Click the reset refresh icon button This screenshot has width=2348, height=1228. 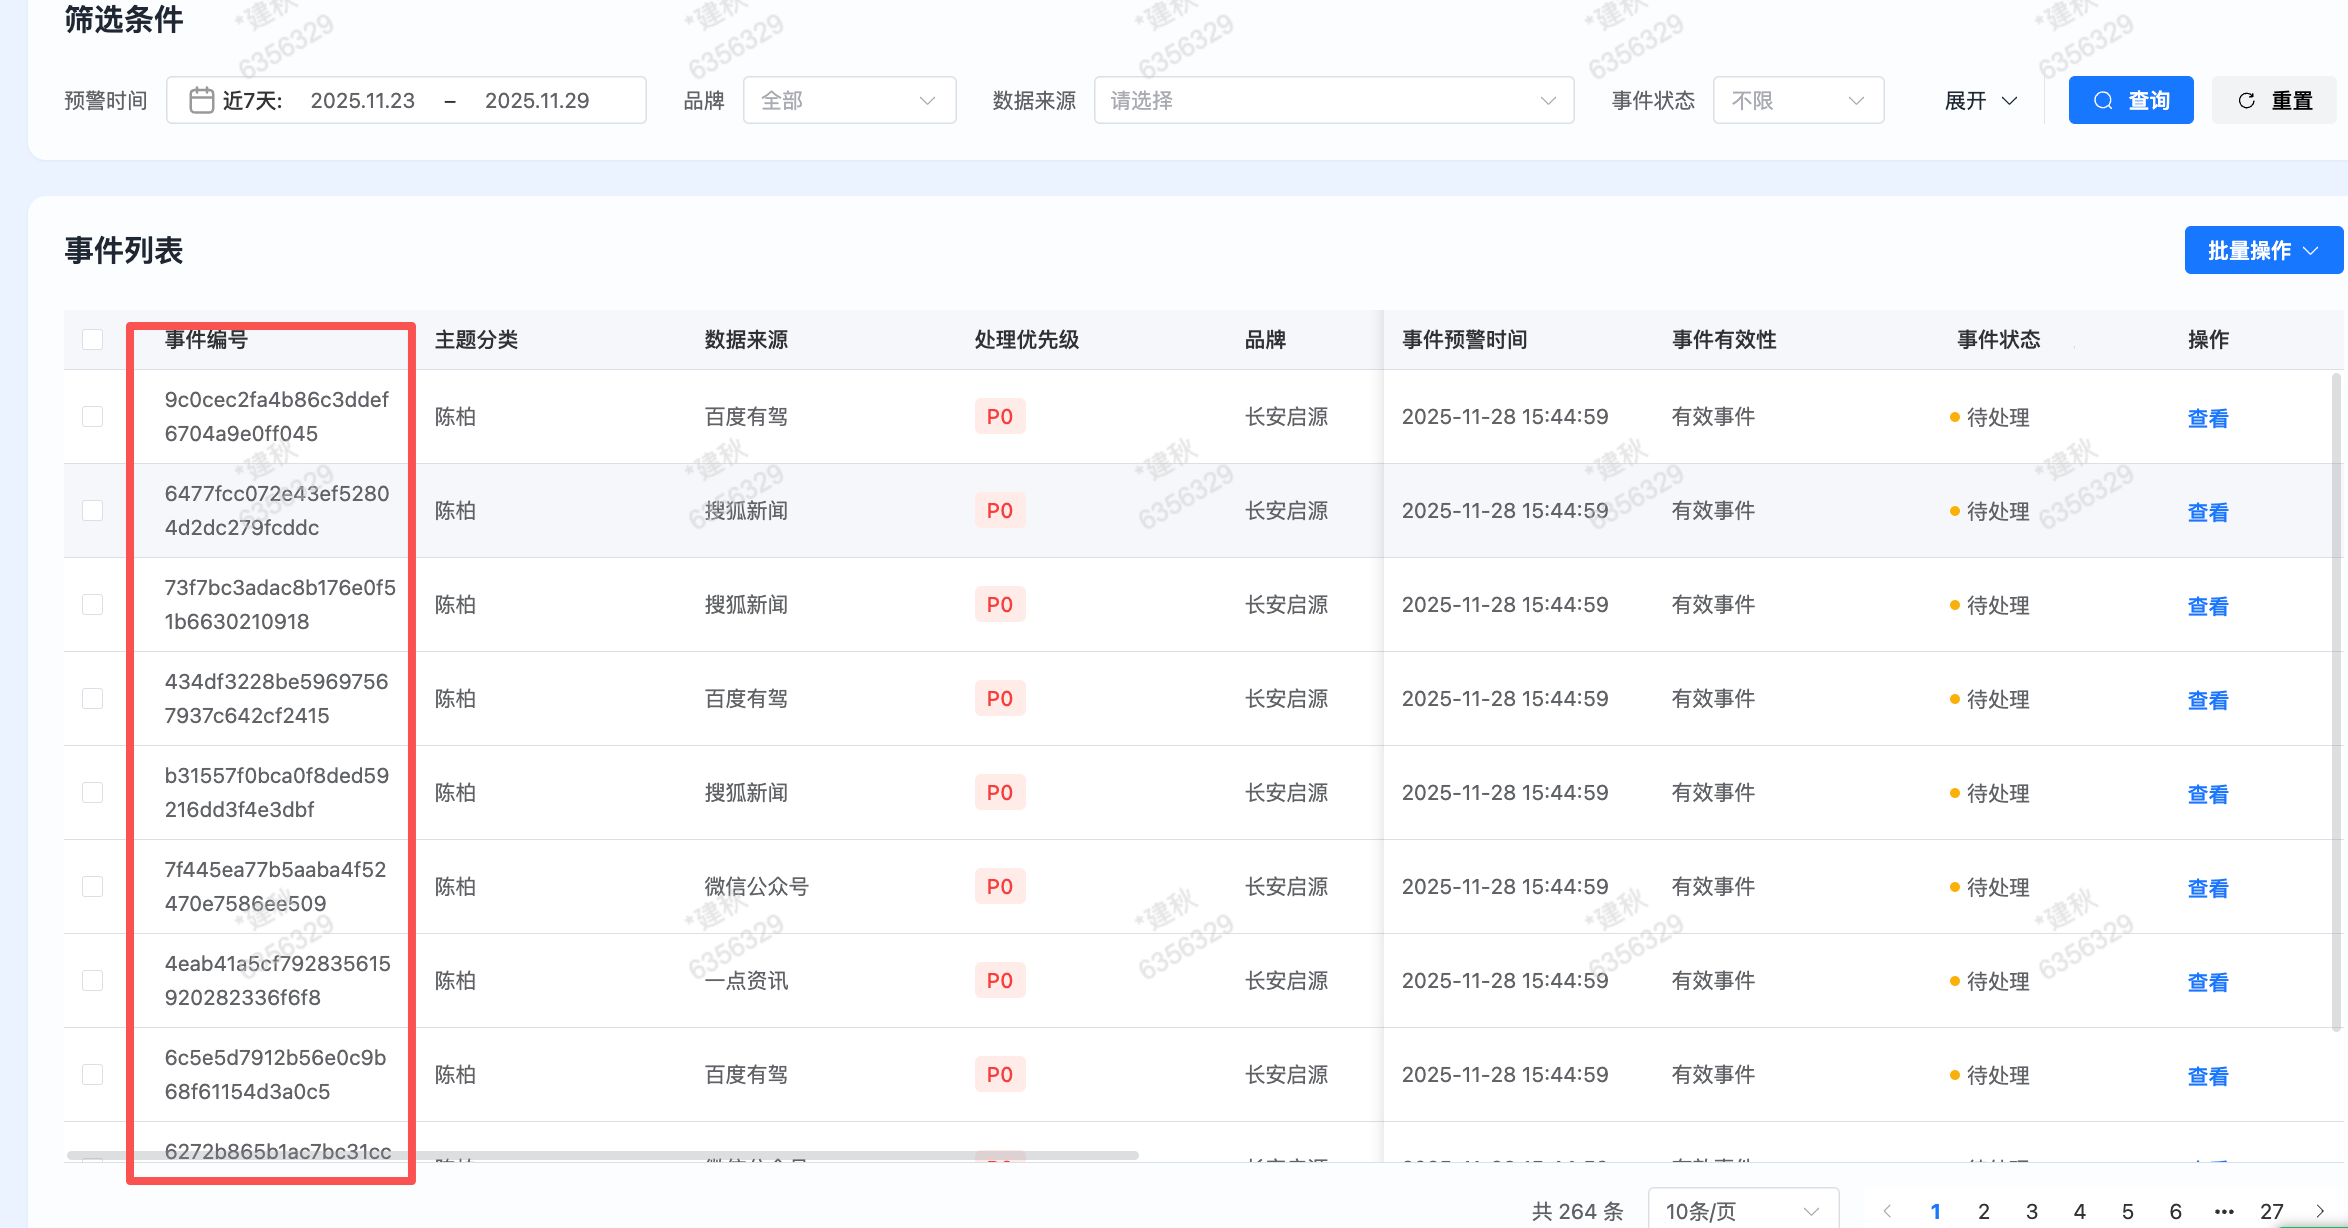2274,100
